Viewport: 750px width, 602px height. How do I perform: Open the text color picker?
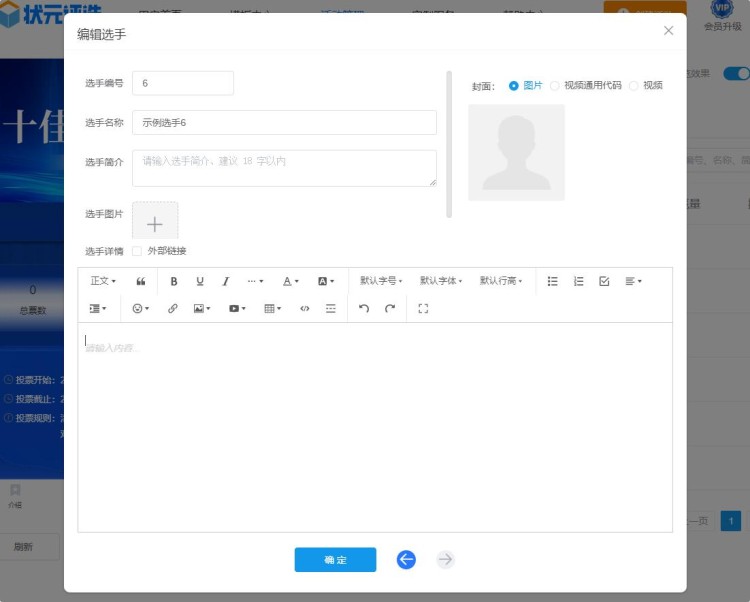pyautogui.click(x=290, y=282)
